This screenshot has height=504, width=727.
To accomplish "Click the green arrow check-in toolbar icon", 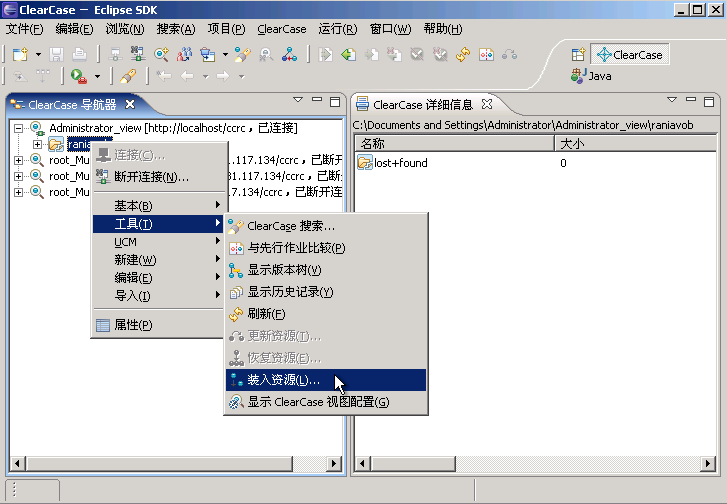I will (348, 55).
